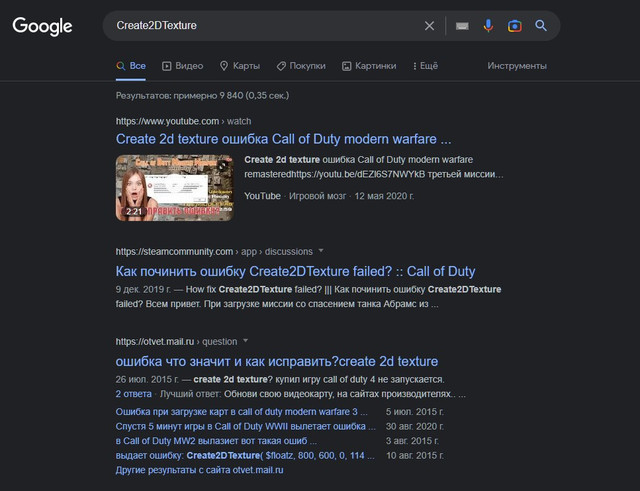Start voice search with the microphone icon
The width and height of the screenshot is (640, 491).
(488, 26)
